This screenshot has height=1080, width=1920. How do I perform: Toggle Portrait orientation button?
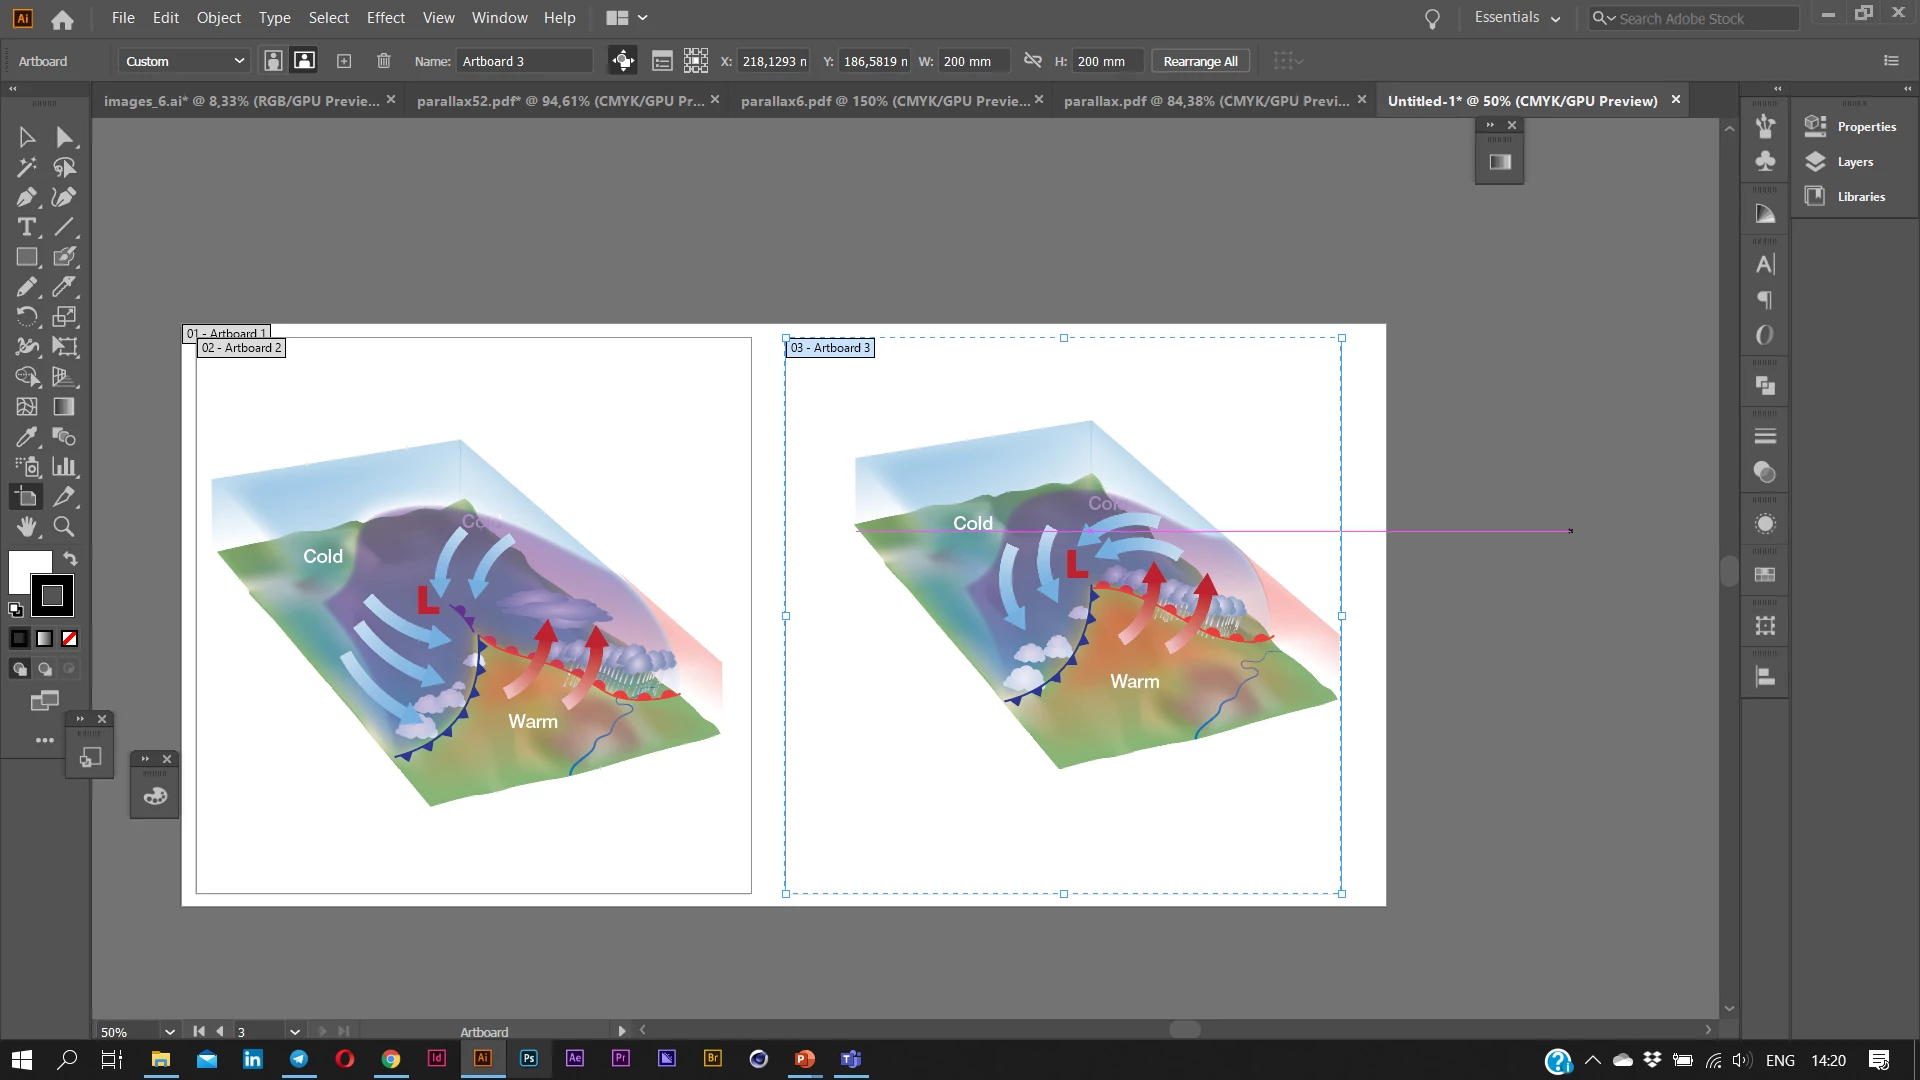pos(273,61)
